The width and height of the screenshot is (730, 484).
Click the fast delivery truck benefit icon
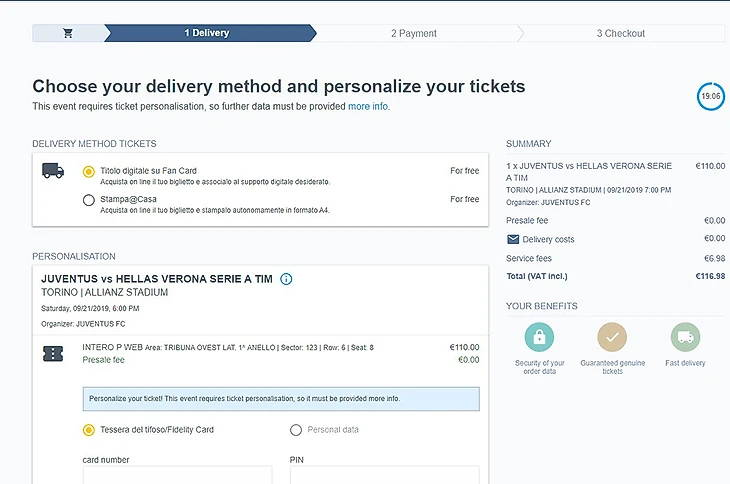tap(685, 337)
